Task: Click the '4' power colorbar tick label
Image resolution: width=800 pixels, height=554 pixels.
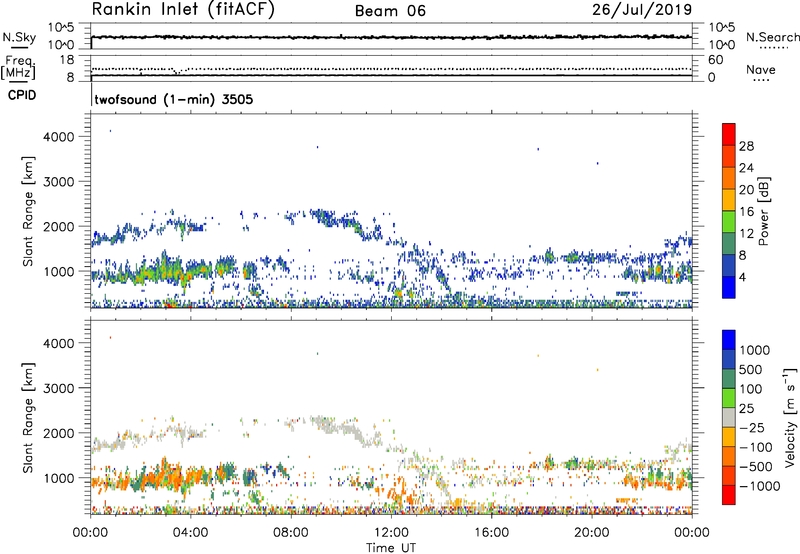Action: (x=742, y=278)
